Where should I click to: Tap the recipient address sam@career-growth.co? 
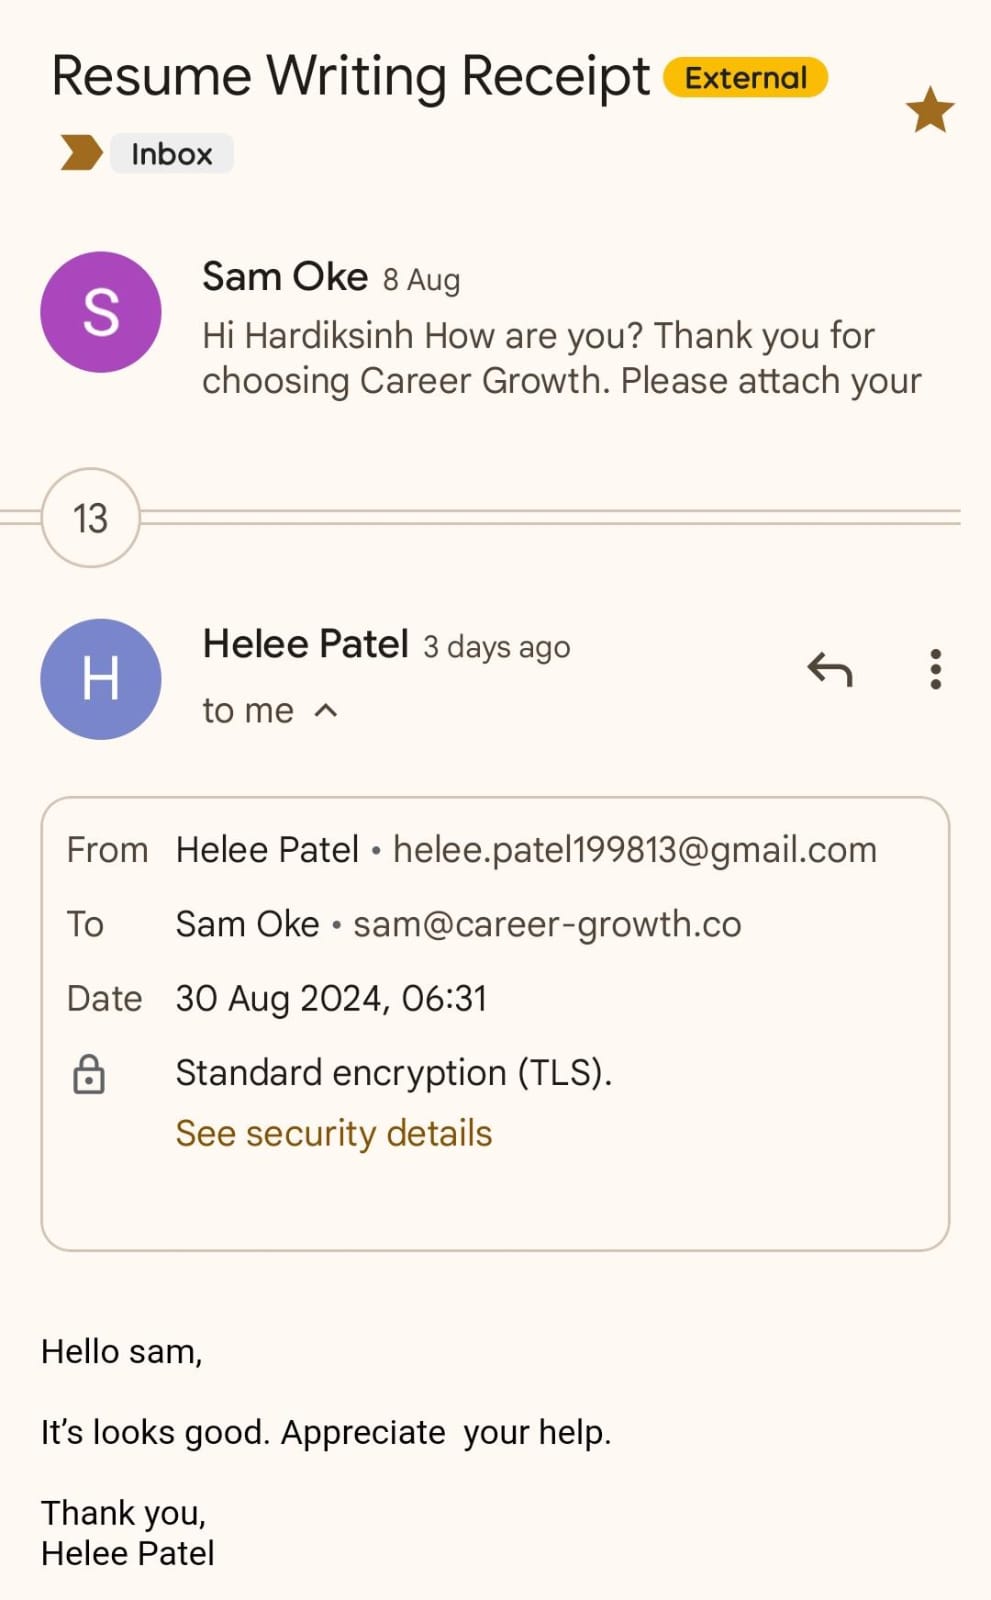547,924
